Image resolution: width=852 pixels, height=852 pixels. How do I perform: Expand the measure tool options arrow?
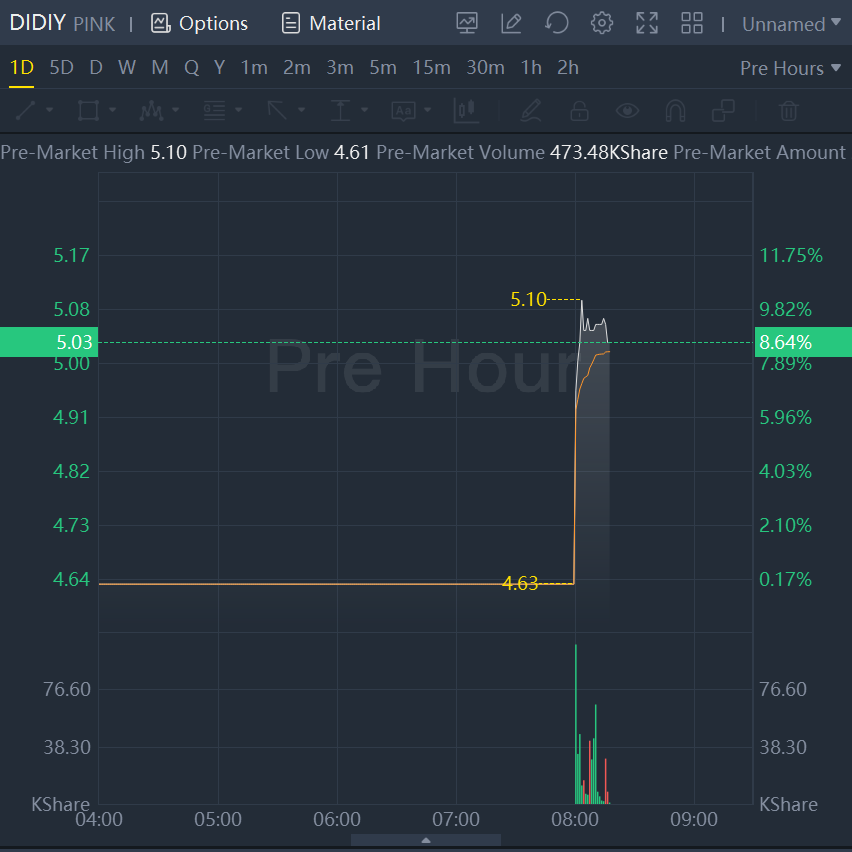[x=365, y=110]
